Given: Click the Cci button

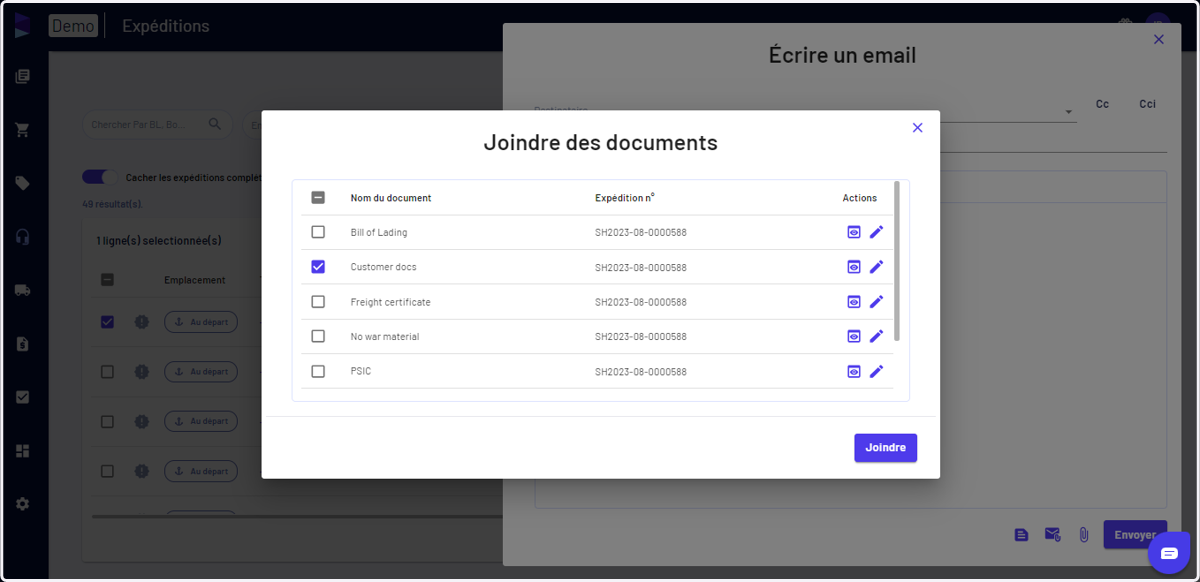Looking at the screenshot, I should [1147, 104].
